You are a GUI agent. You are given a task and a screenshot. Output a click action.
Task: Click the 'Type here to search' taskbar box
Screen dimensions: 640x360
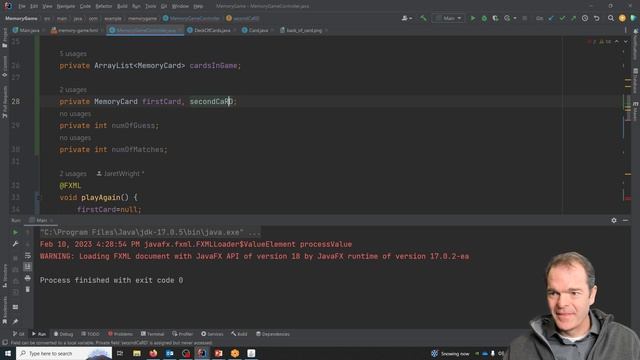click(x=64, y=353)
